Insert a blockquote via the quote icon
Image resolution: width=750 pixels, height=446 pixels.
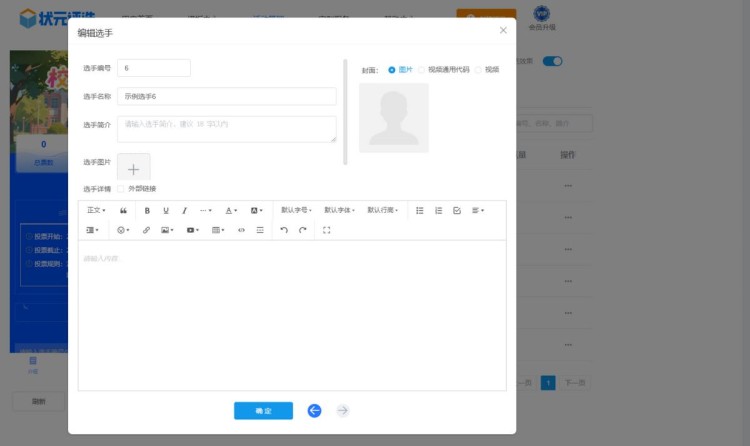point(123,211)
